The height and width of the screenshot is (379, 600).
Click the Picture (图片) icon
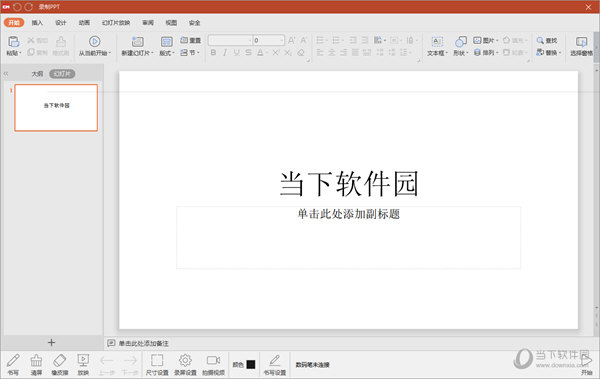(x=477, y=40)
